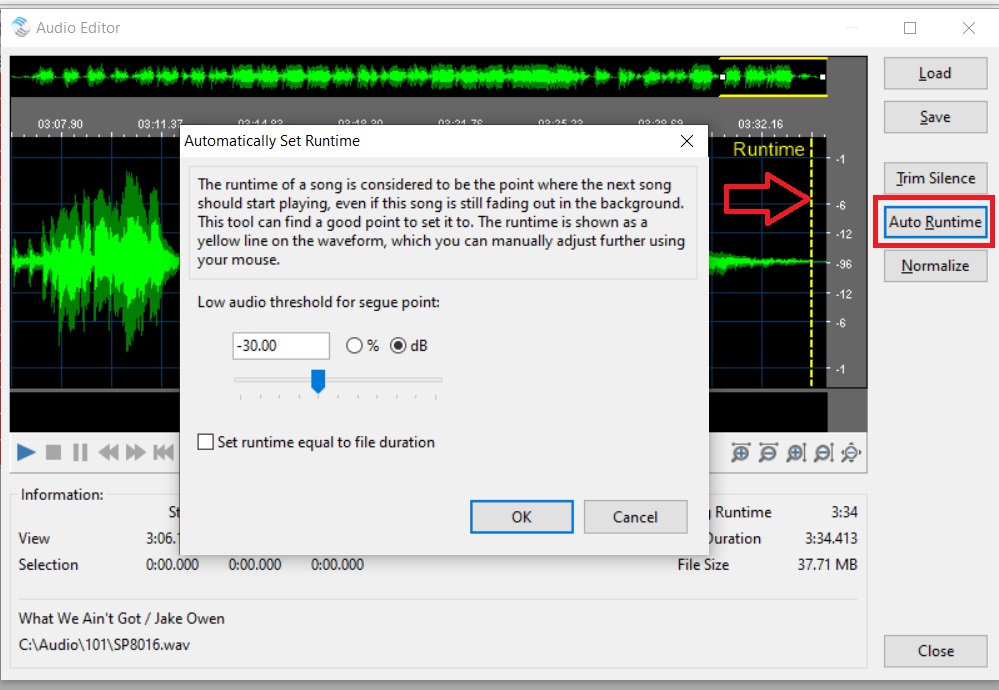The height and width of the screenshot is (690, 999).
Task: Click the Save button
Action: point(935,117)
